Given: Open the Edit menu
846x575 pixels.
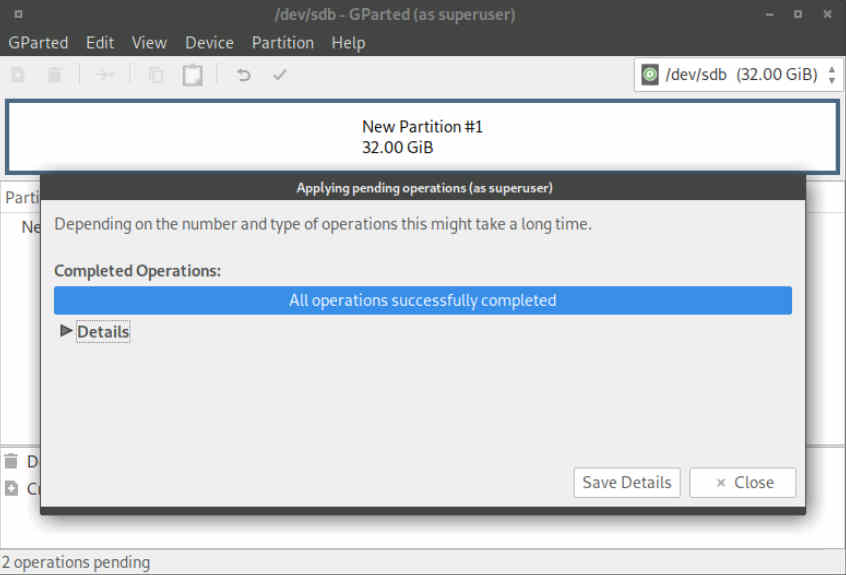Looking at the screenshot, I should coord(100,43).
